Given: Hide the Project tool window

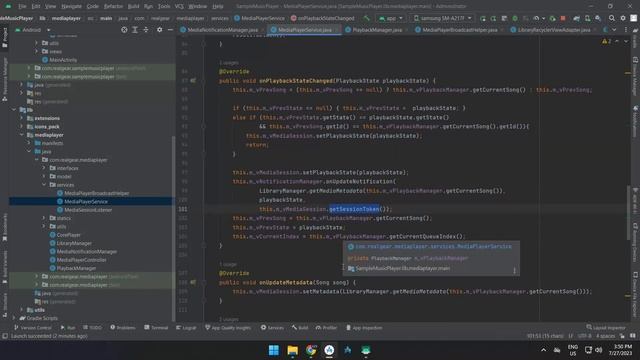Looking at the screenshot, I should tap(170, 30).
